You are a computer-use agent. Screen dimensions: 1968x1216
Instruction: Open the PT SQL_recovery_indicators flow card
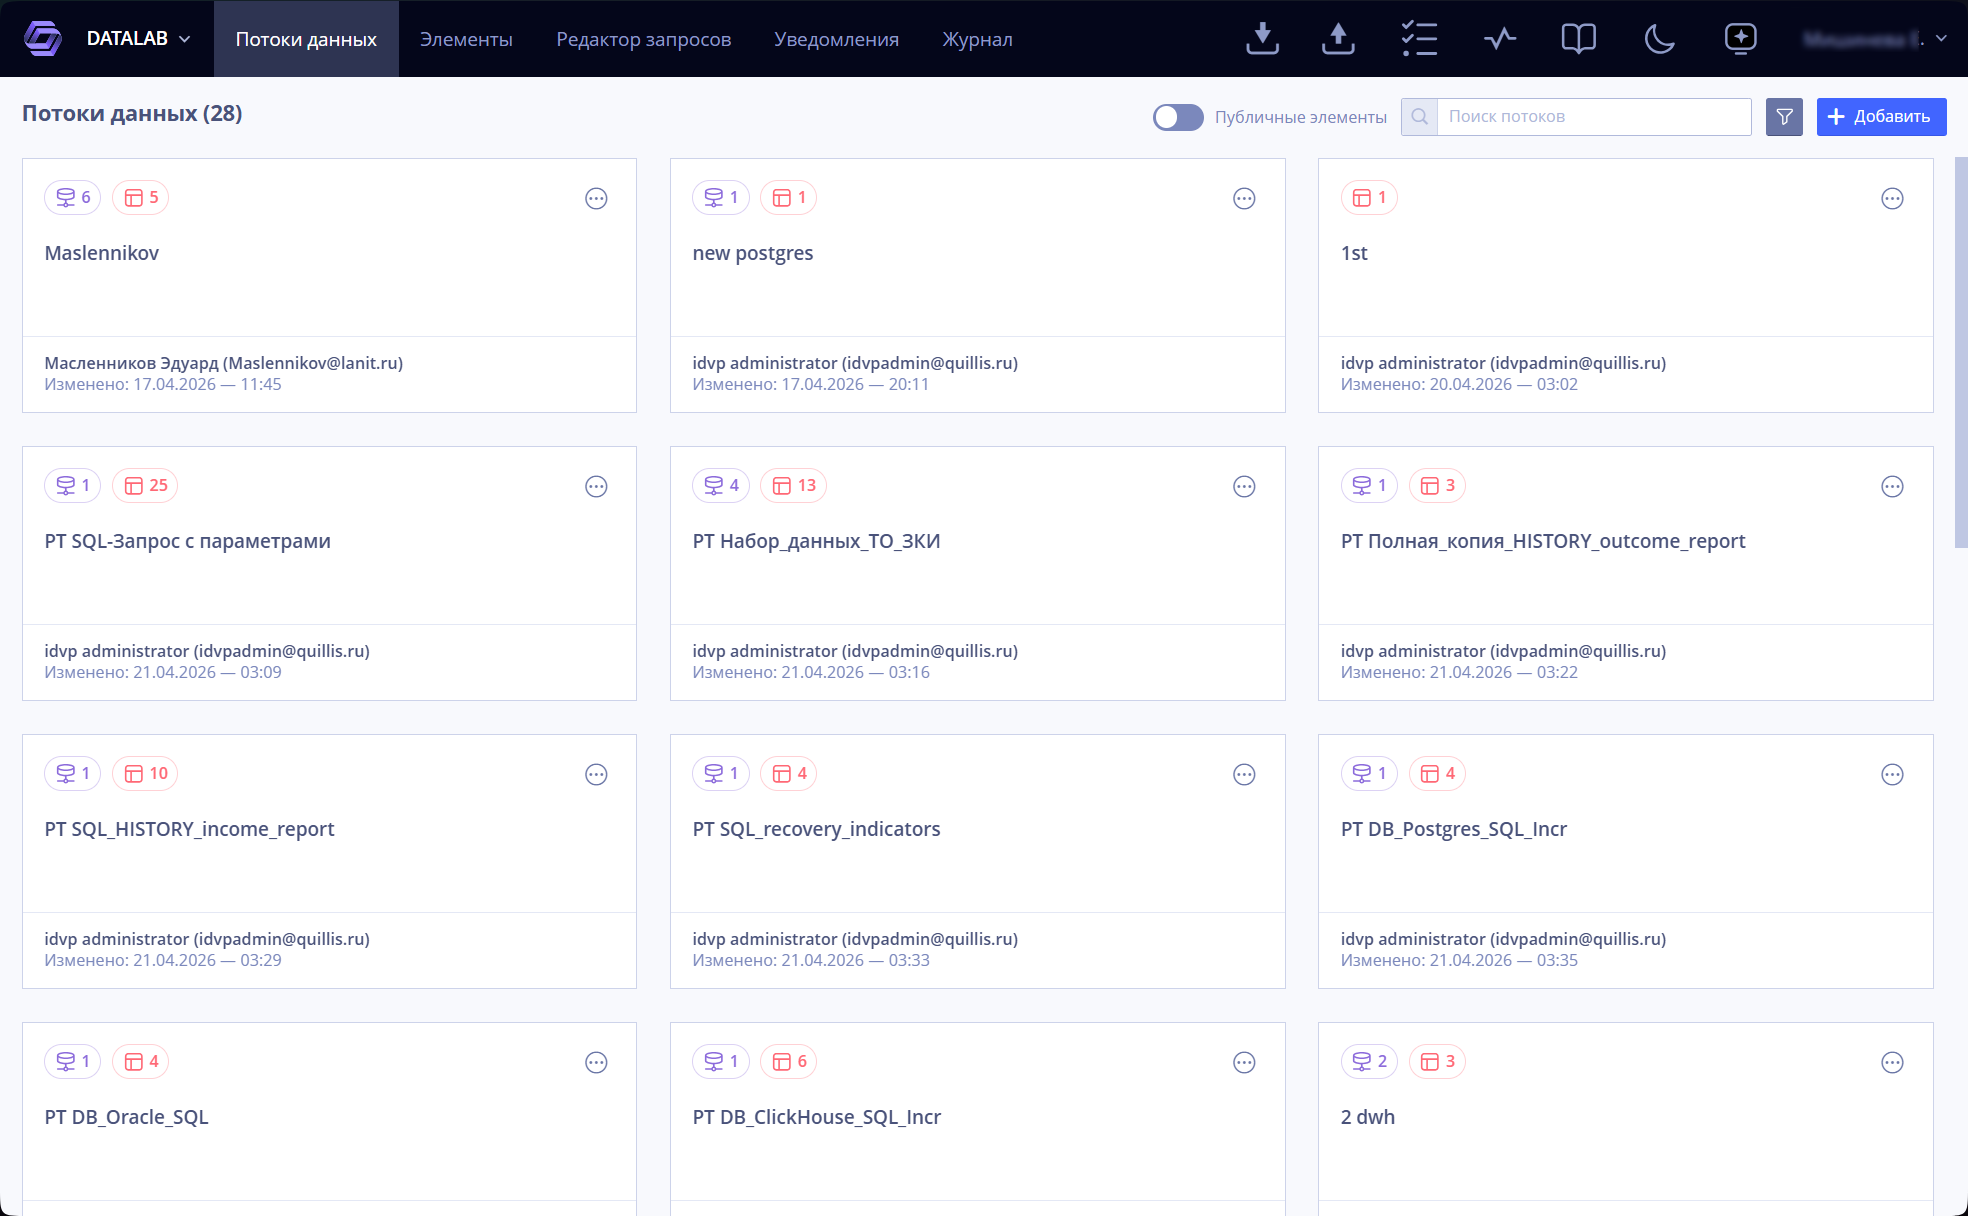[x=977, y=861]
